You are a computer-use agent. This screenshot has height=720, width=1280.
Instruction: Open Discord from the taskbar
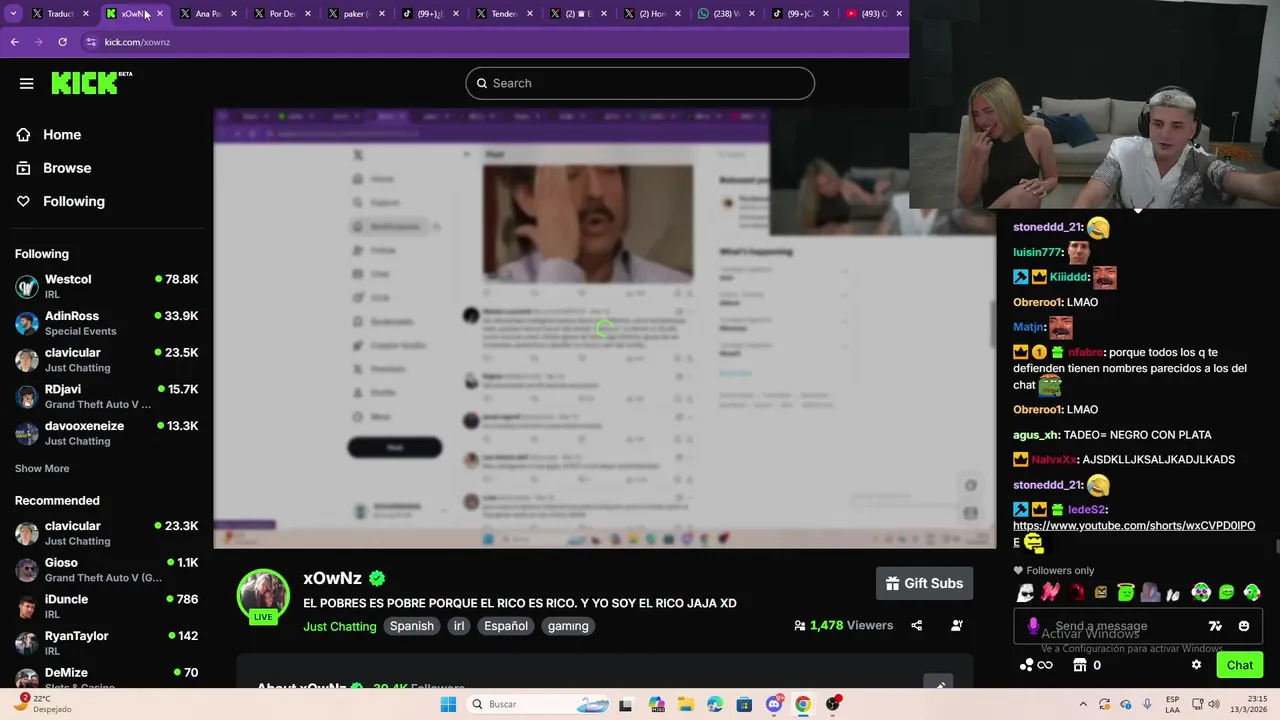point(774,704)
